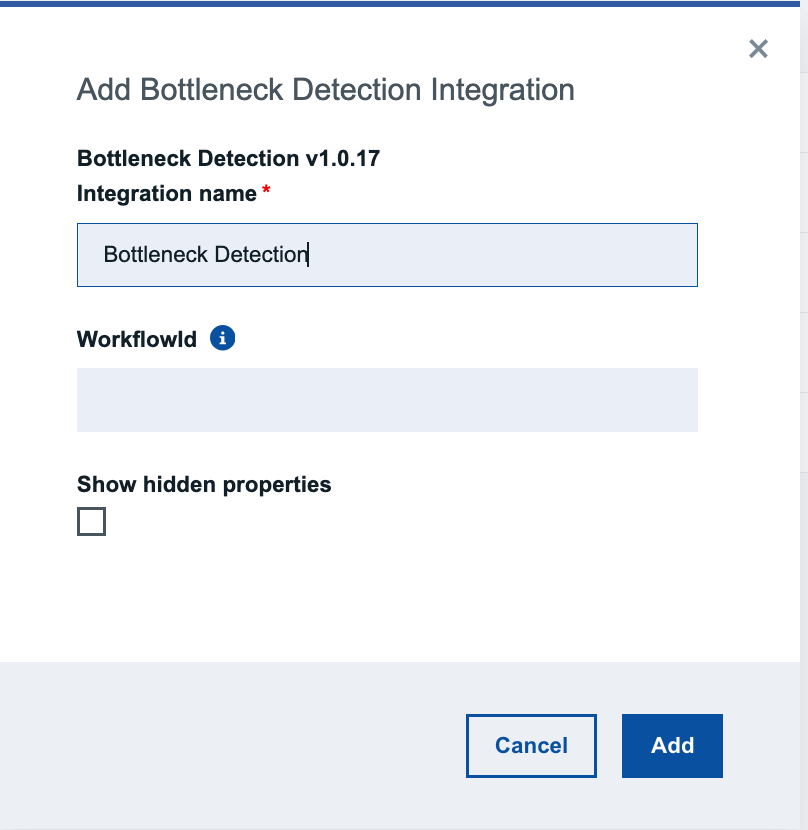Place cursor on the word Detection in name field
The width and height of the screenshot is (808, 830).
click(x=261, y=255)
